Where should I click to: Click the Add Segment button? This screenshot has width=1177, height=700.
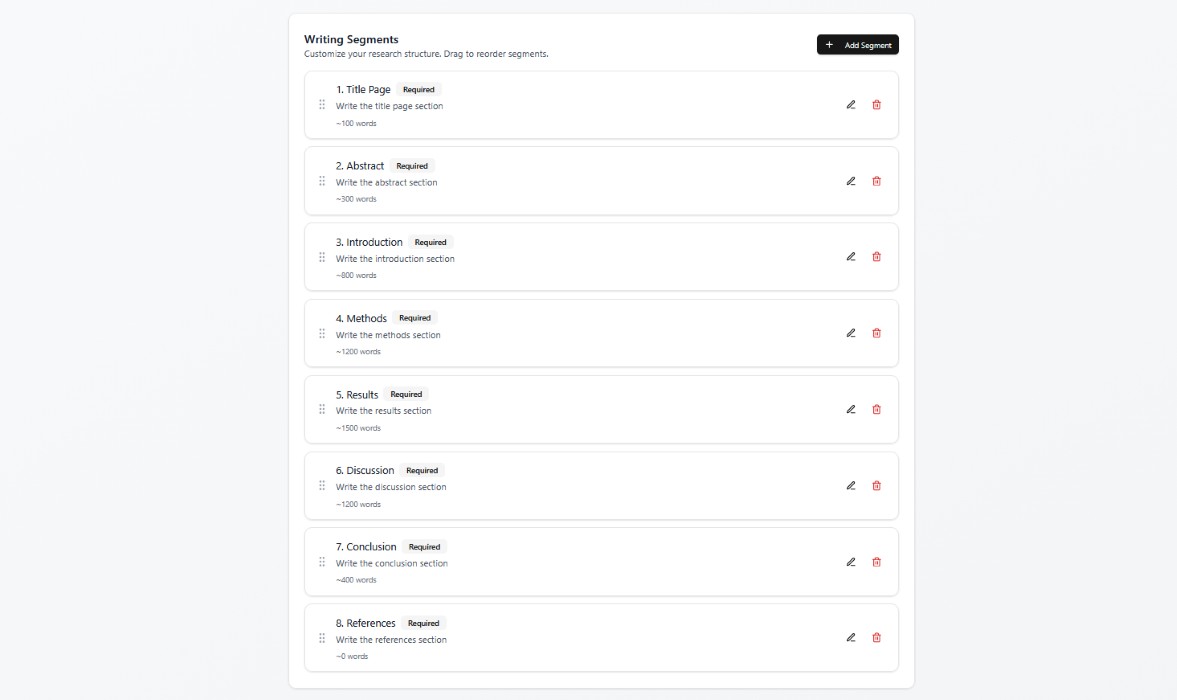point(857,45)
